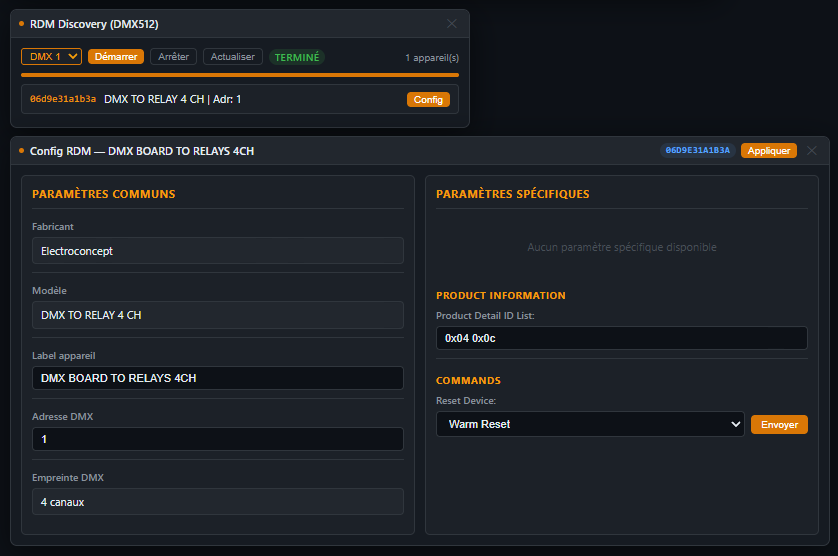838x556 pixels.
Task: Click the TERMINÉ status badge
Action: tap(297, 57)
